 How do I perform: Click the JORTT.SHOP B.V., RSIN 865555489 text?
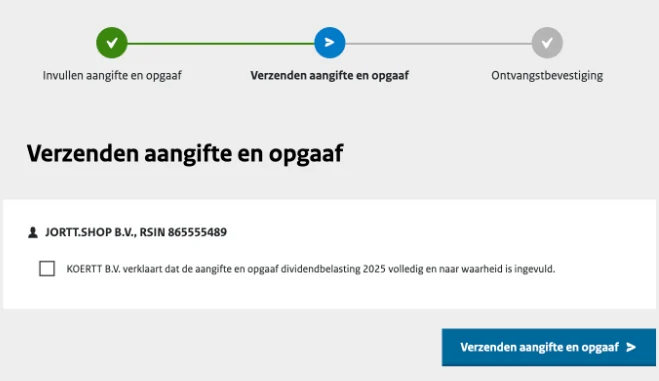pyautogui.click(x=136, y=232)
